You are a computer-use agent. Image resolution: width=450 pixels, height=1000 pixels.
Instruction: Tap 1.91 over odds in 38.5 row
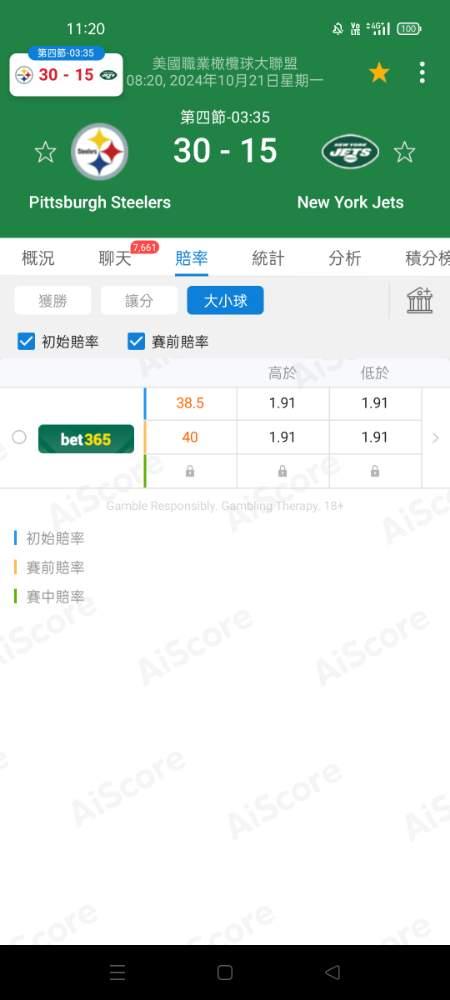coord(282,403)
